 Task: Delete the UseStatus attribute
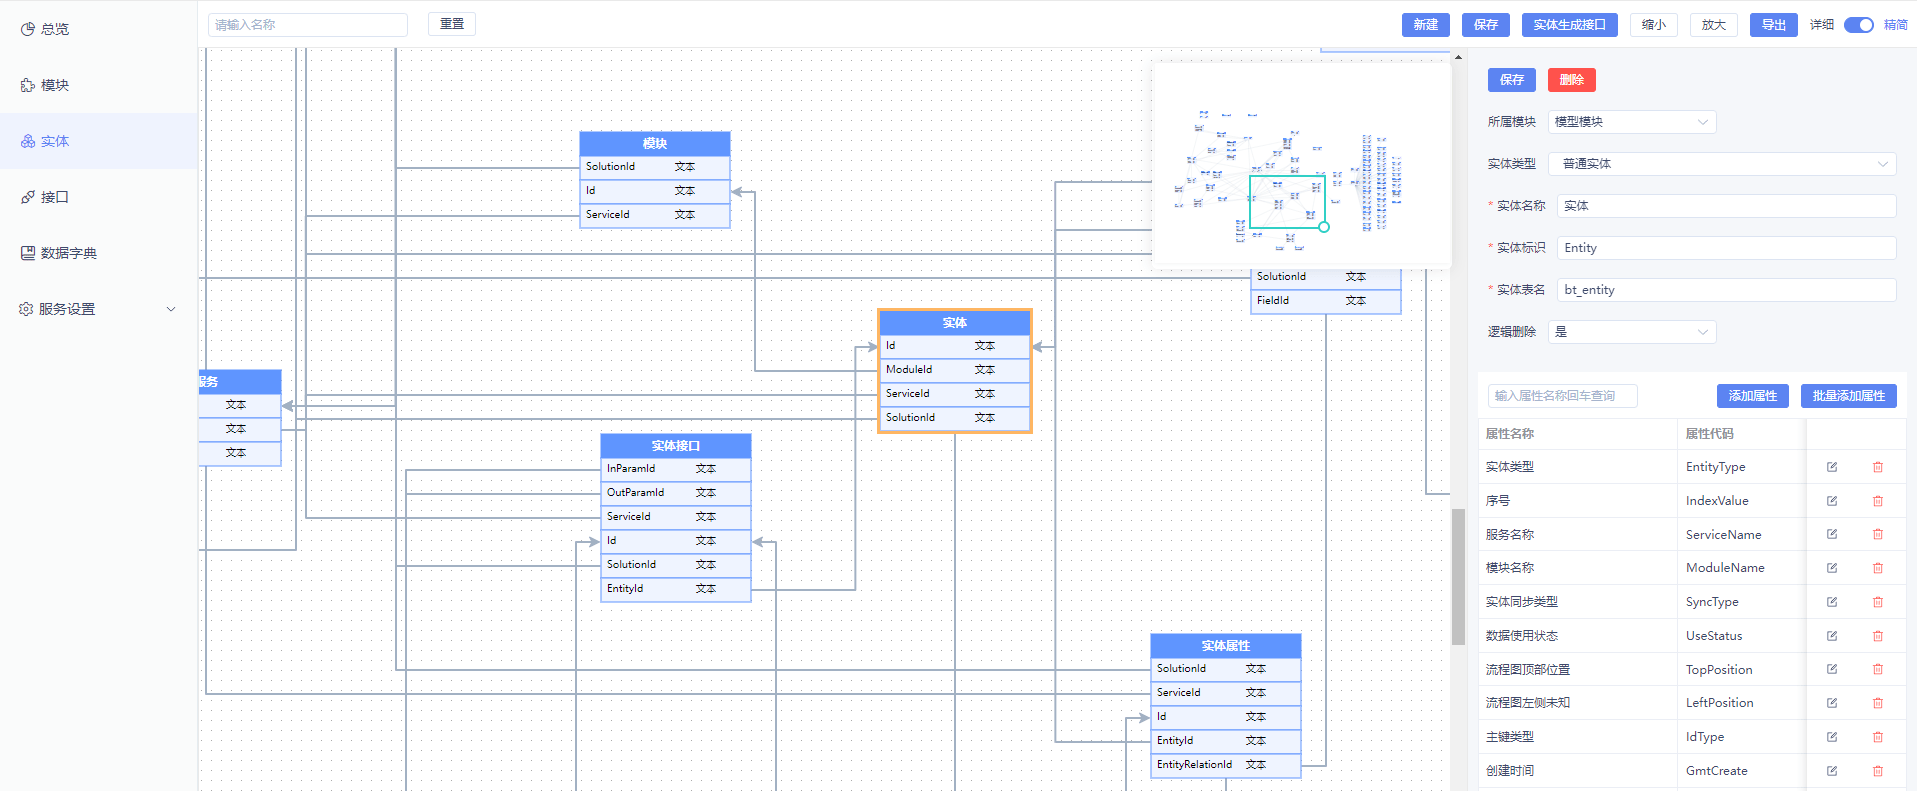tap(1877, 636)
